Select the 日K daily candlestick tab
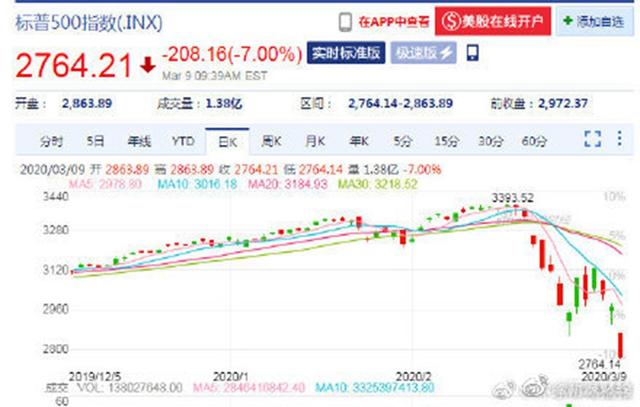 pos(226,140)
